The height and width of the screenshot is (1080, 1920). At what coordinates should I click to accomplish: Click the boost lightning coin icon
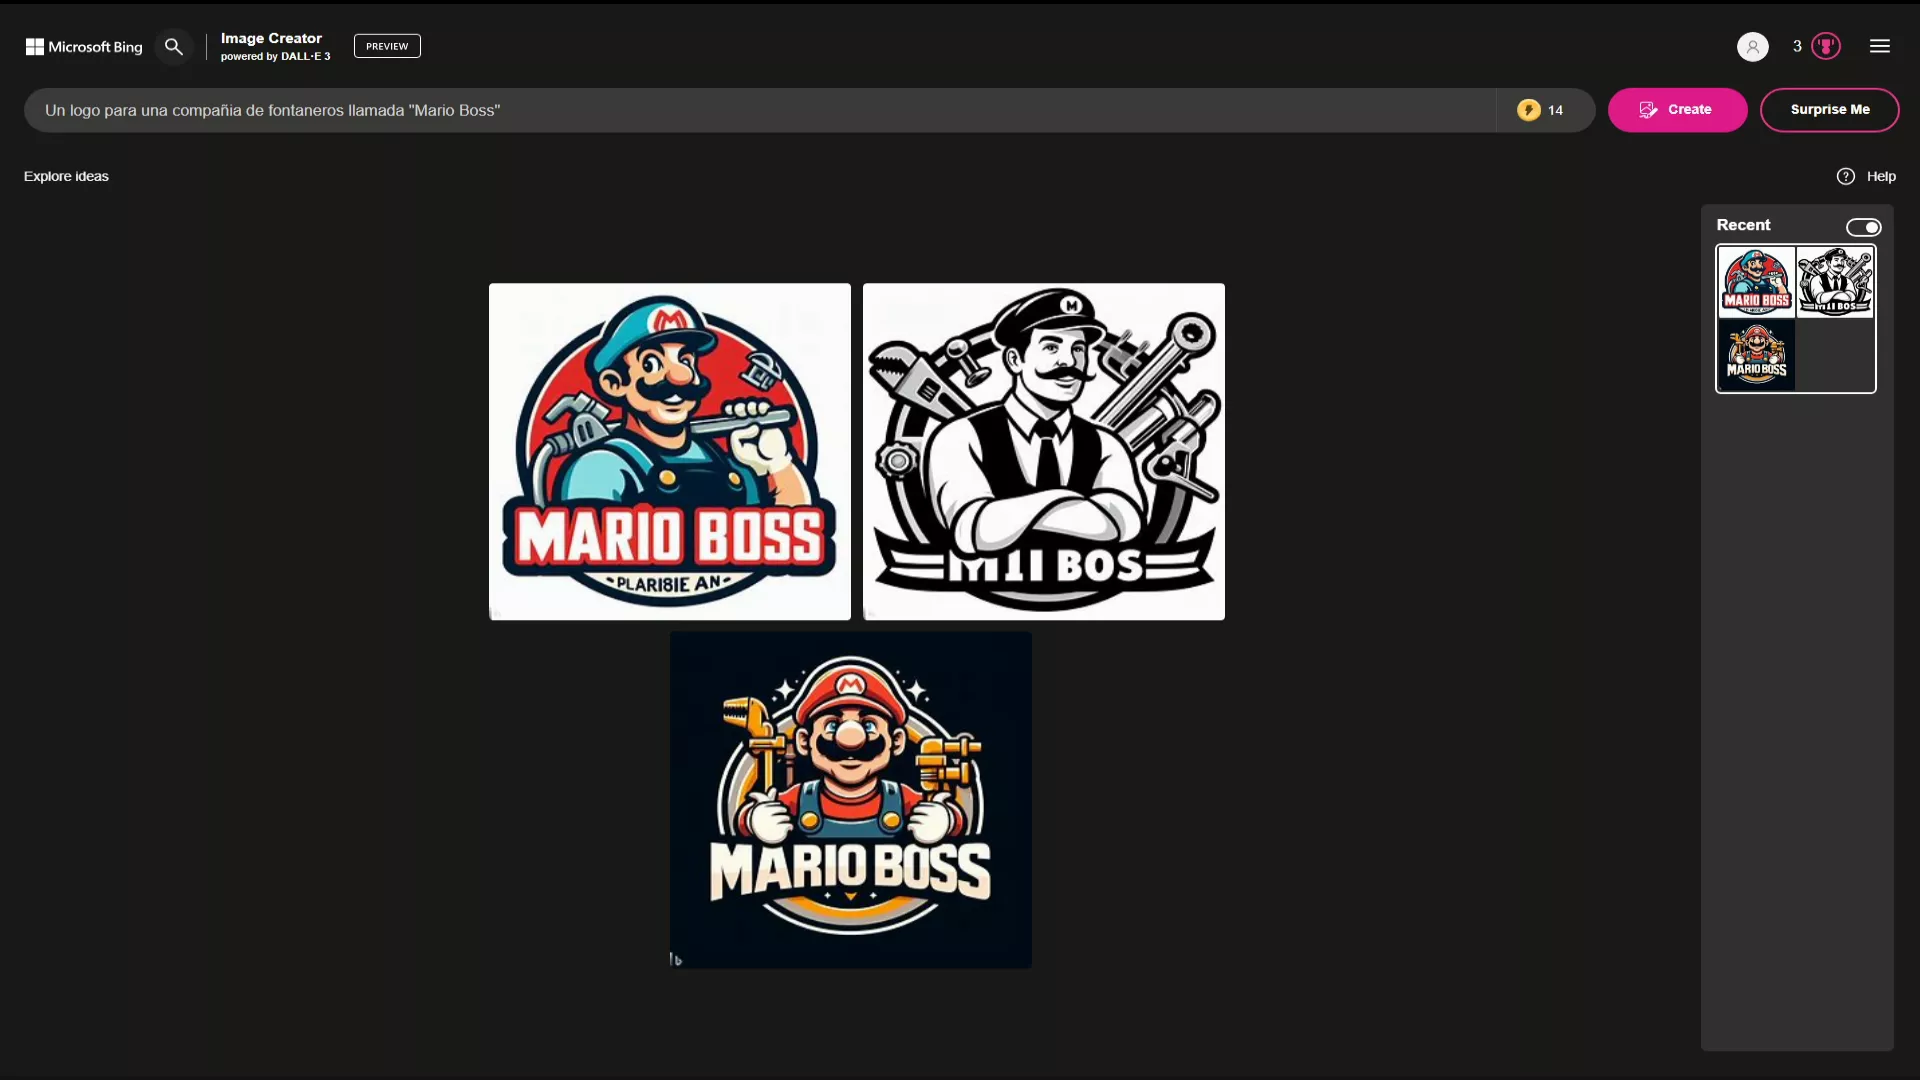tap(1528, 110)
